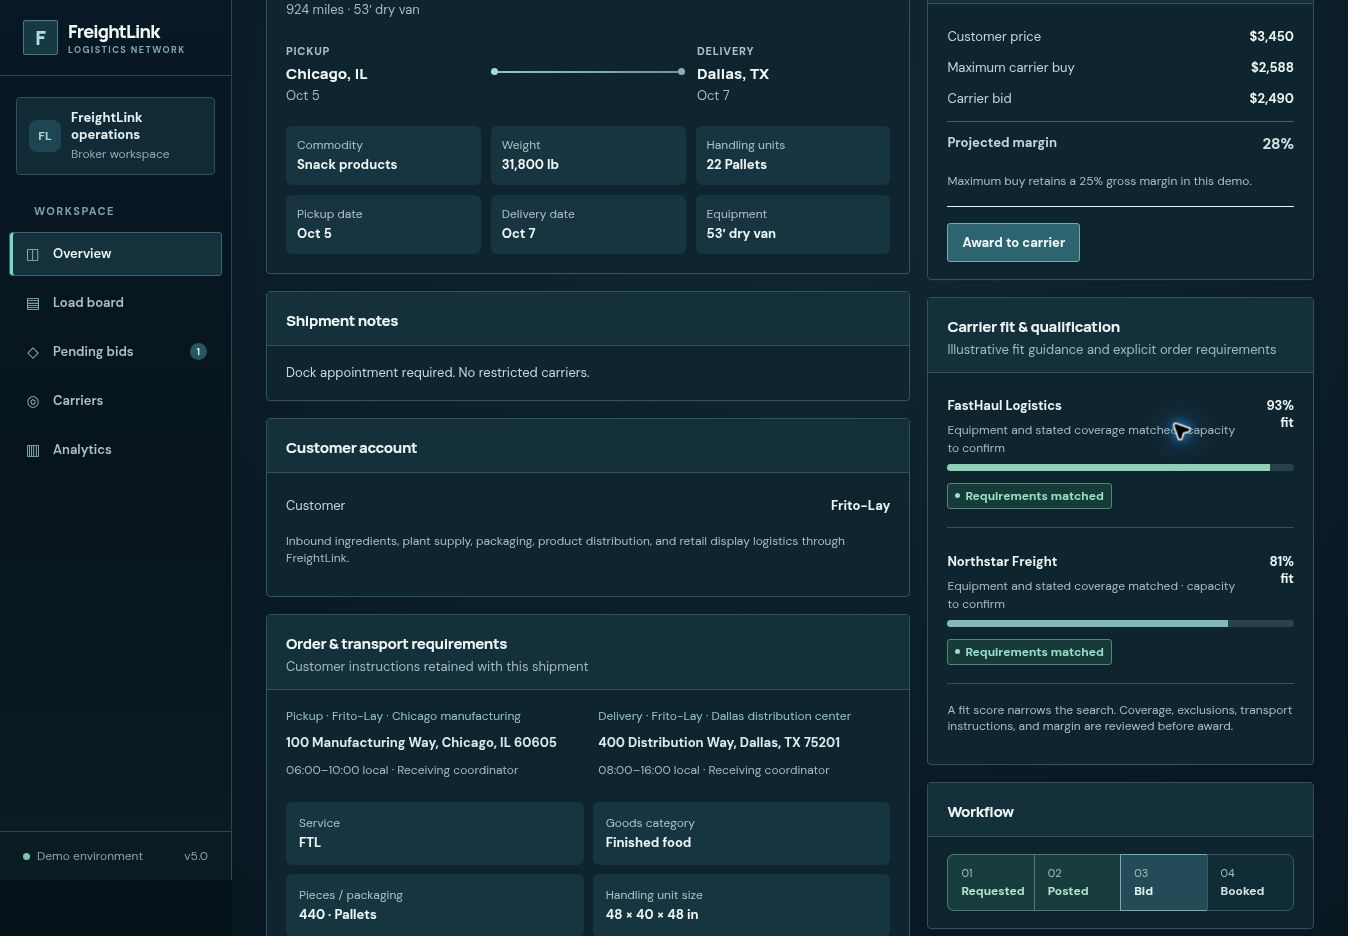Click the Load board sidebar icon
The image size is (1363, 936).
click(33, 303)
